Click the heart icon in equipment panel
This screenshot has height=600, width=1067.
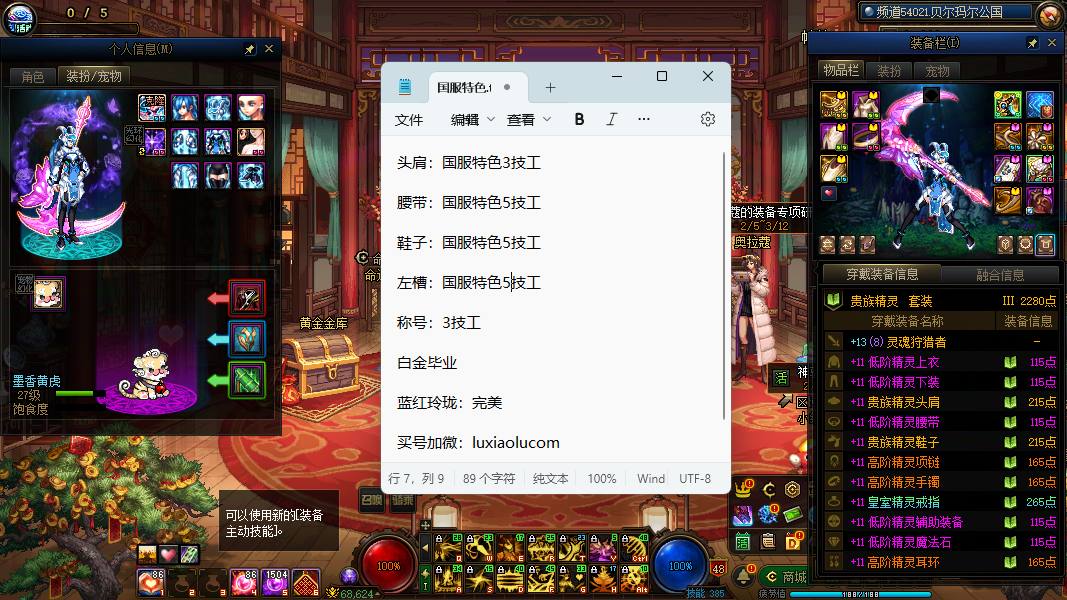point(829,193)
